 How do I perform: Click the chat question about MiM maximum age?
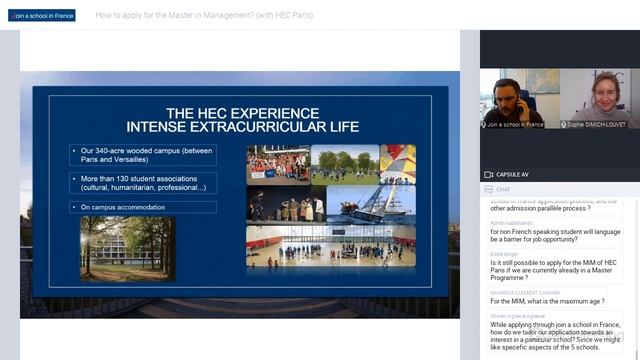pos(547,298)
